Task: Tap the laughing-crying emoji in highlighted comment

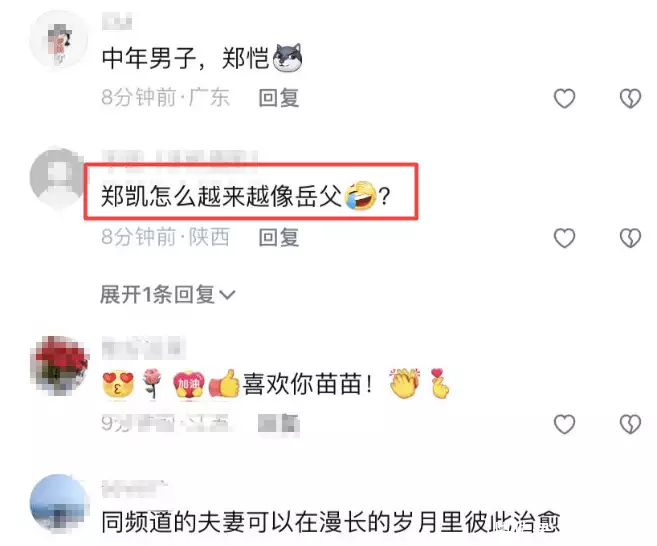Action: pos(360,195)
